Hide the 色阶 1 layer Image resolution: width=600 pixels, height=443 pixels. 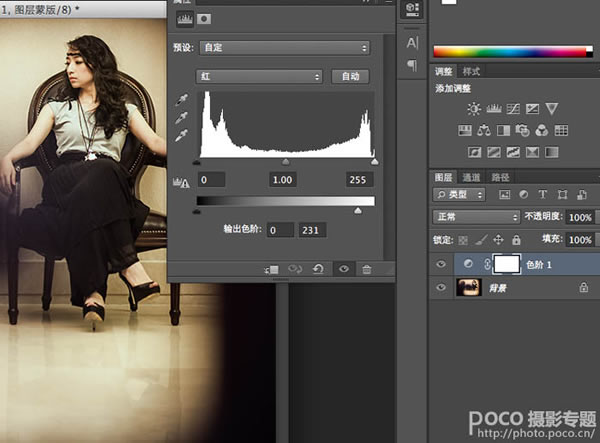coord(441,261)
